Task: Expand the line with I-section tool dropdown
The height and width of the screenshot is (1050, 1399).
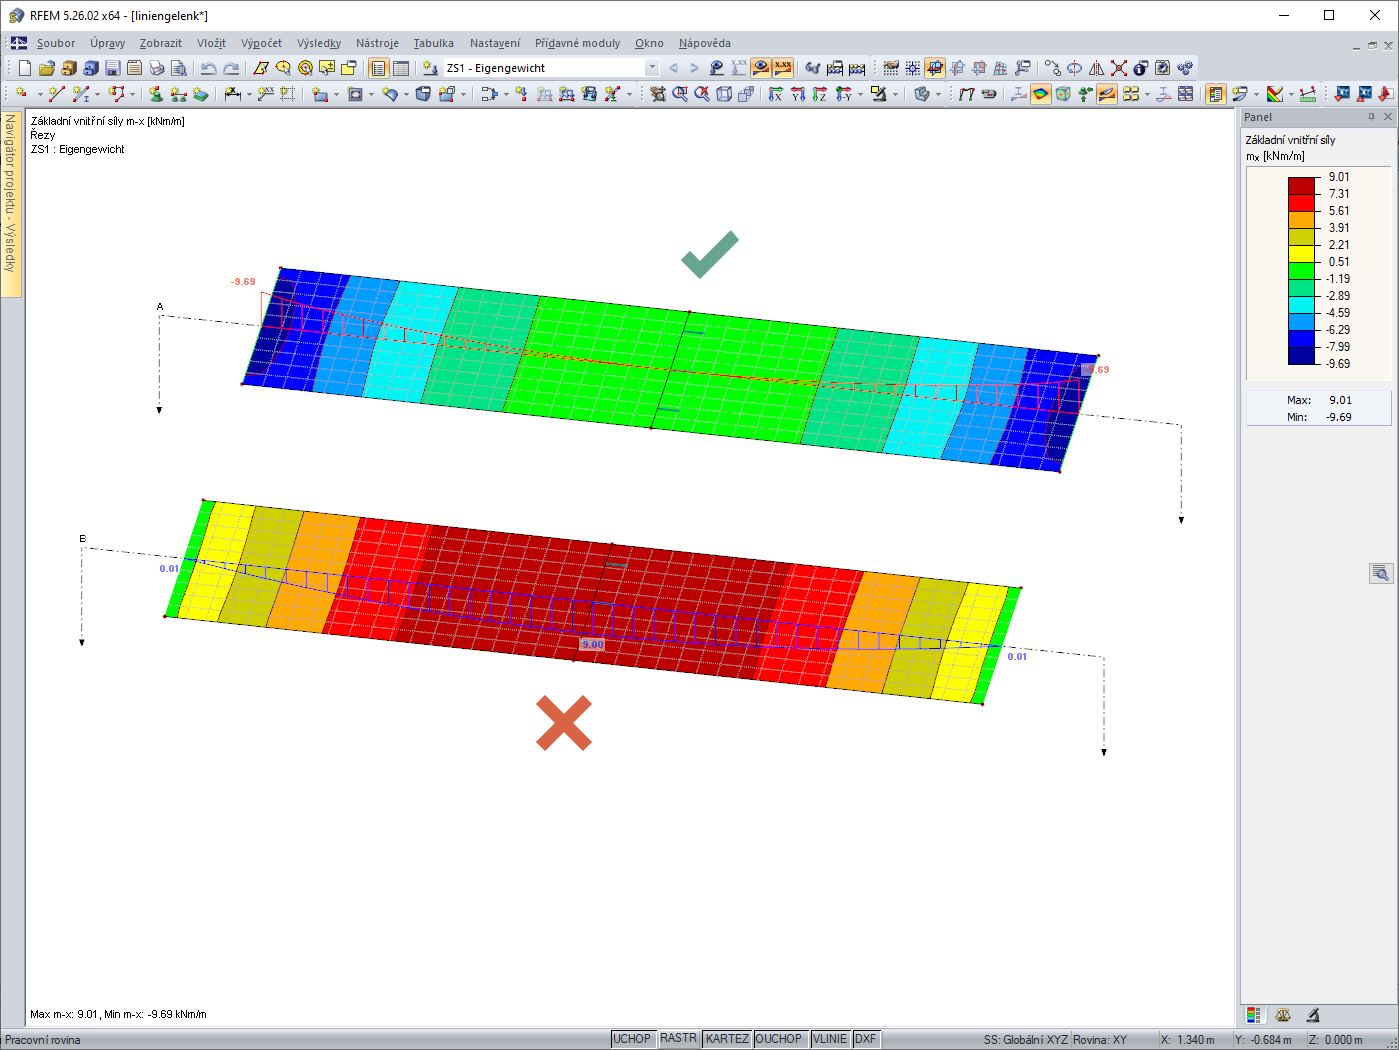Action: (x=99, y=94)
